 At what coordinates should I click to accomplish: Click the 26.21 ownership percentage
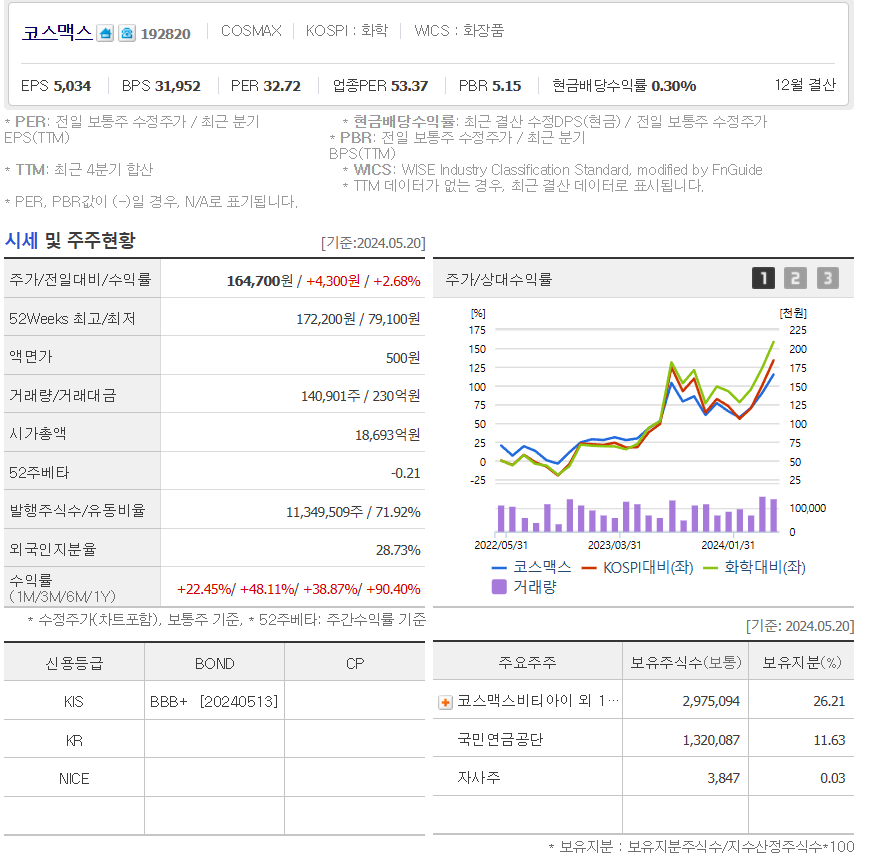click(x=829, y=702)
